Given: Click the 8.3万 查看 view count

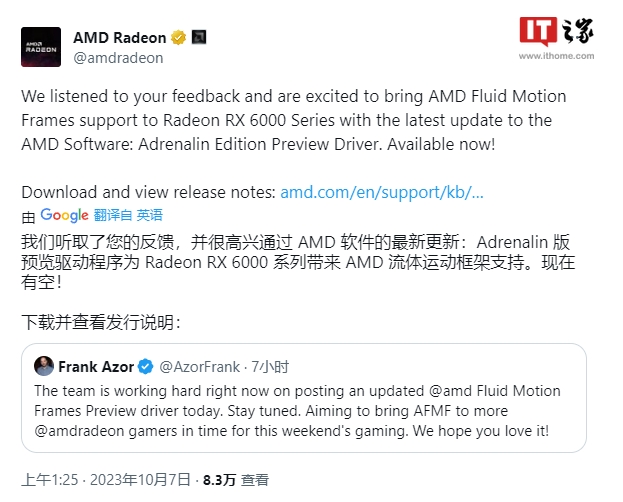Looking at the screenshot, I should 235,479.
